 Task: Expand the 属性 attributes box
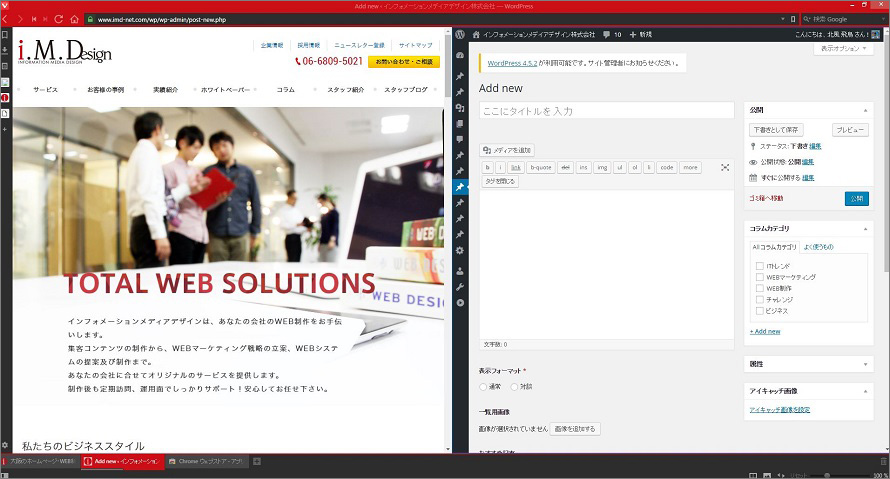pos(865,364)
